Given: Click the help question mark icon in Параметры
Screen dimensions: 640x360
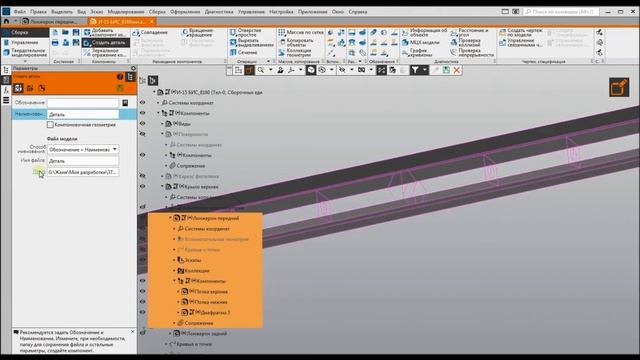Looking at the screenshot, I should 120,77.
